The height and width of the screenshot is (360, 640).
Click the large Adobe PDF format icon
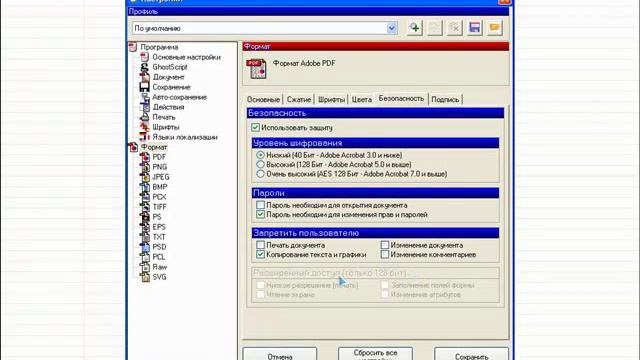click(x=256, y=69)
